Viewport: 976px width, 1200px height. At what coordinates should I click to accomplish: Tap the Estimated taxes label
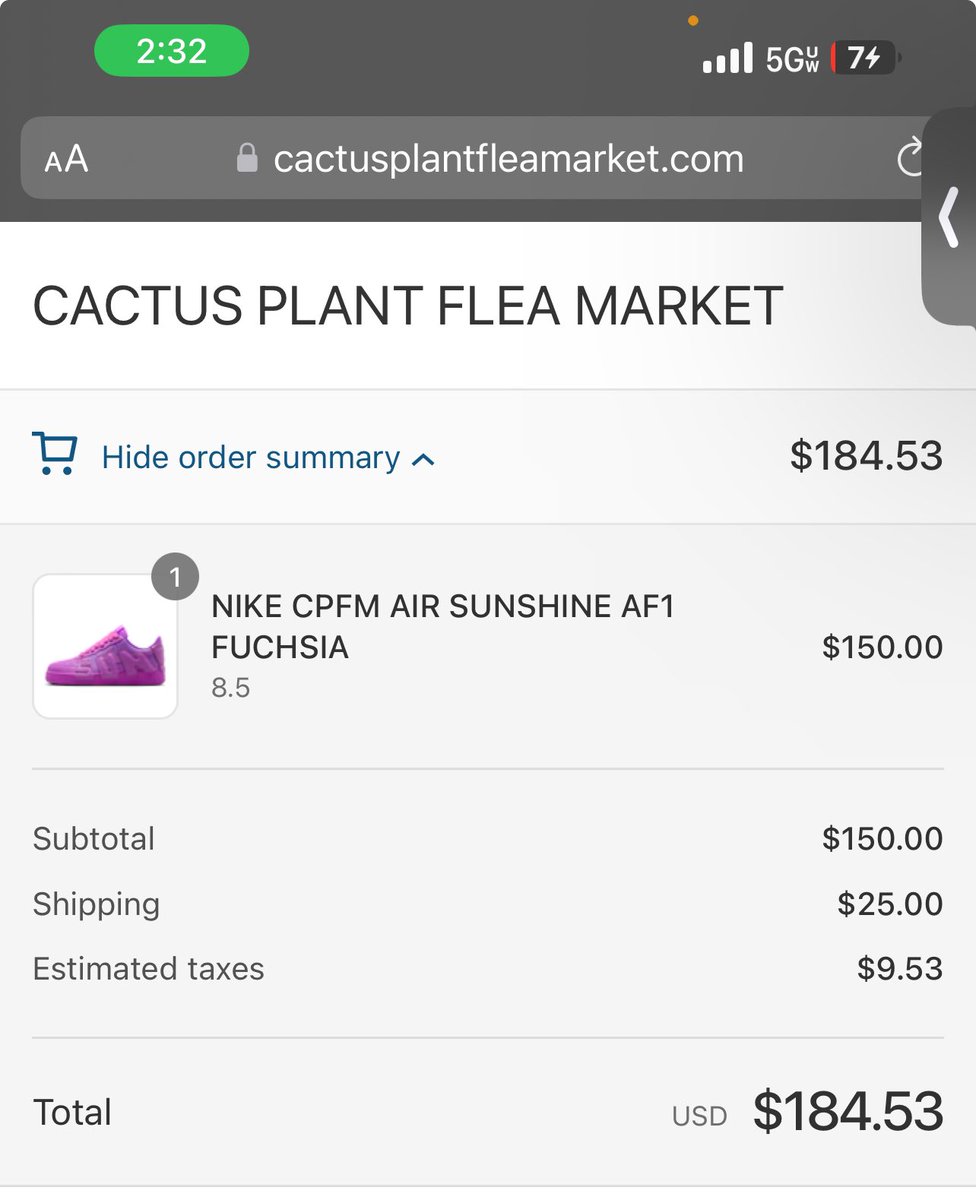tap(148, 969)
